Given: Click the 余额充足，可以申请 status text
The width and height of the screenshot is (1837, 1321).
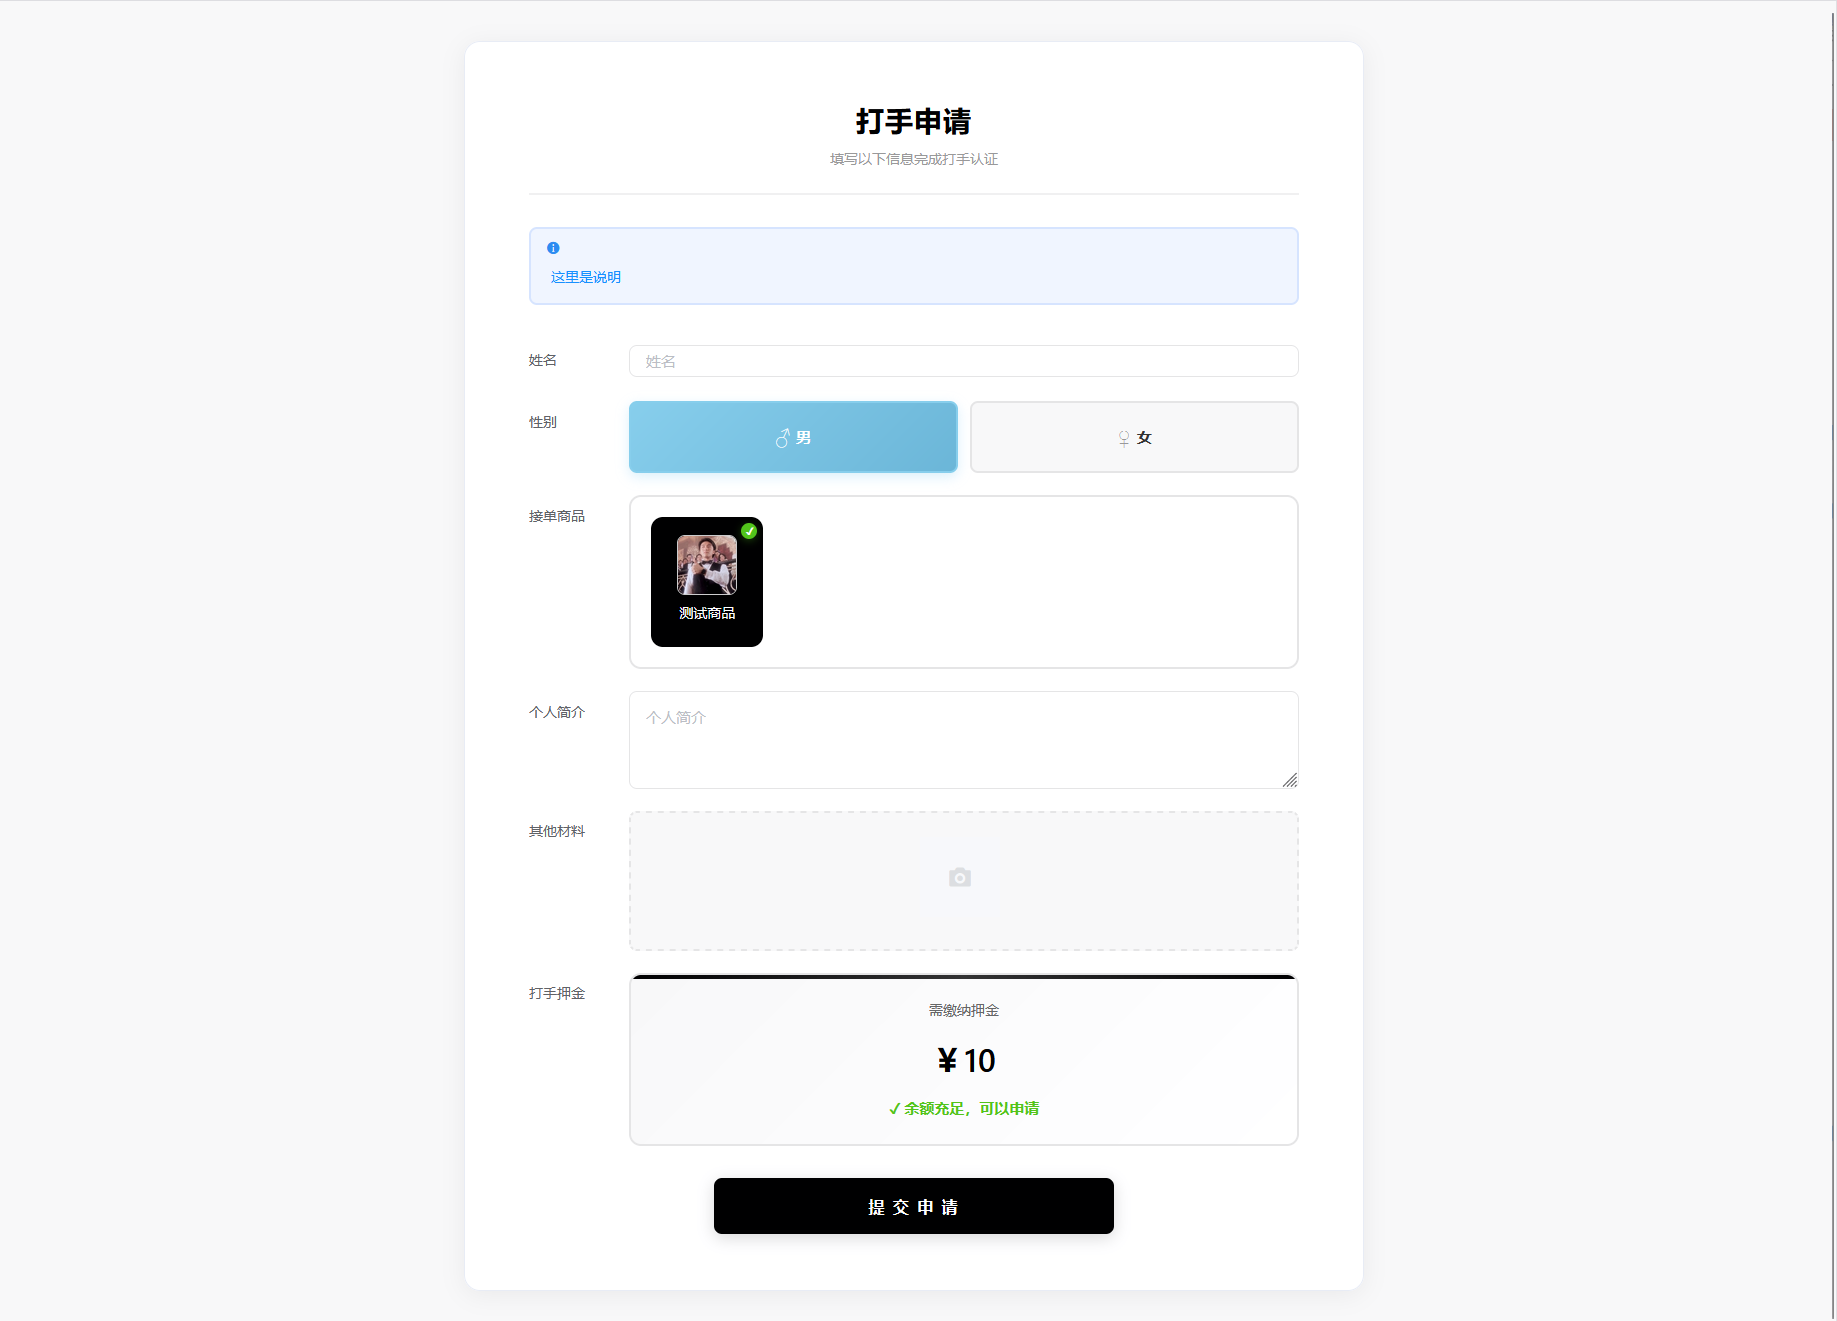Looking at the screenshot, I should coord(971,1109).
